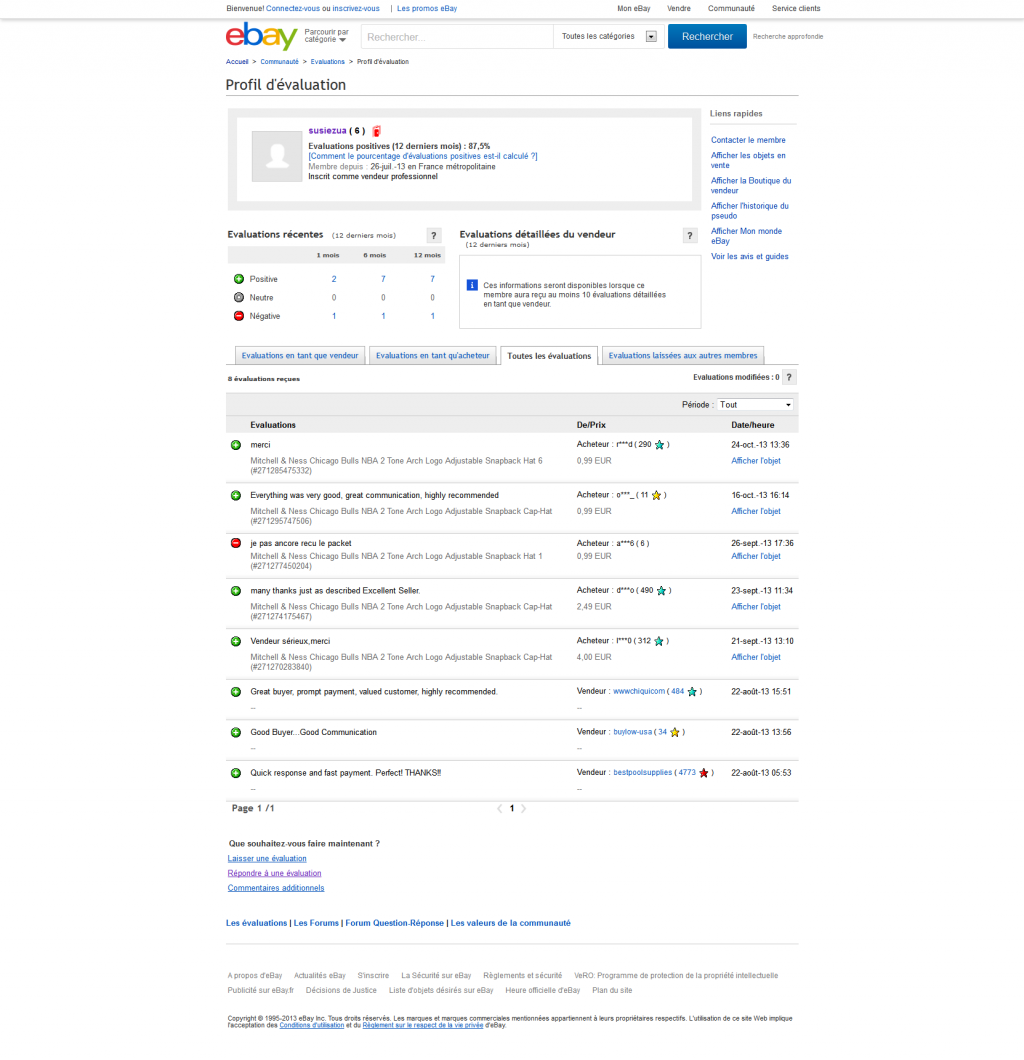The height and width of the screenshot is (1060, 1024).
Task: Click Afficher l'objet for 24-oct.-13 feedback
Action: (756, 461)
